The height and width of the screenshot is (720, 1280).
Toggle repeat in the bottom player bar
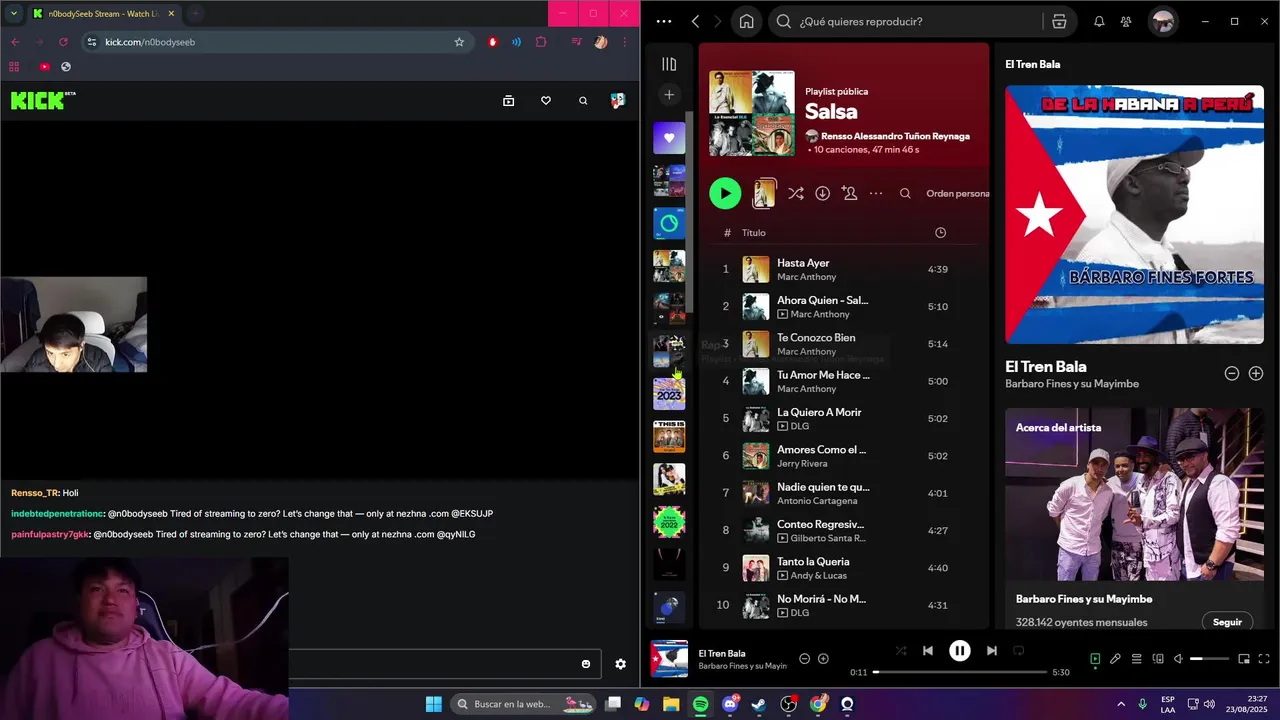[x=1018, y=650]
